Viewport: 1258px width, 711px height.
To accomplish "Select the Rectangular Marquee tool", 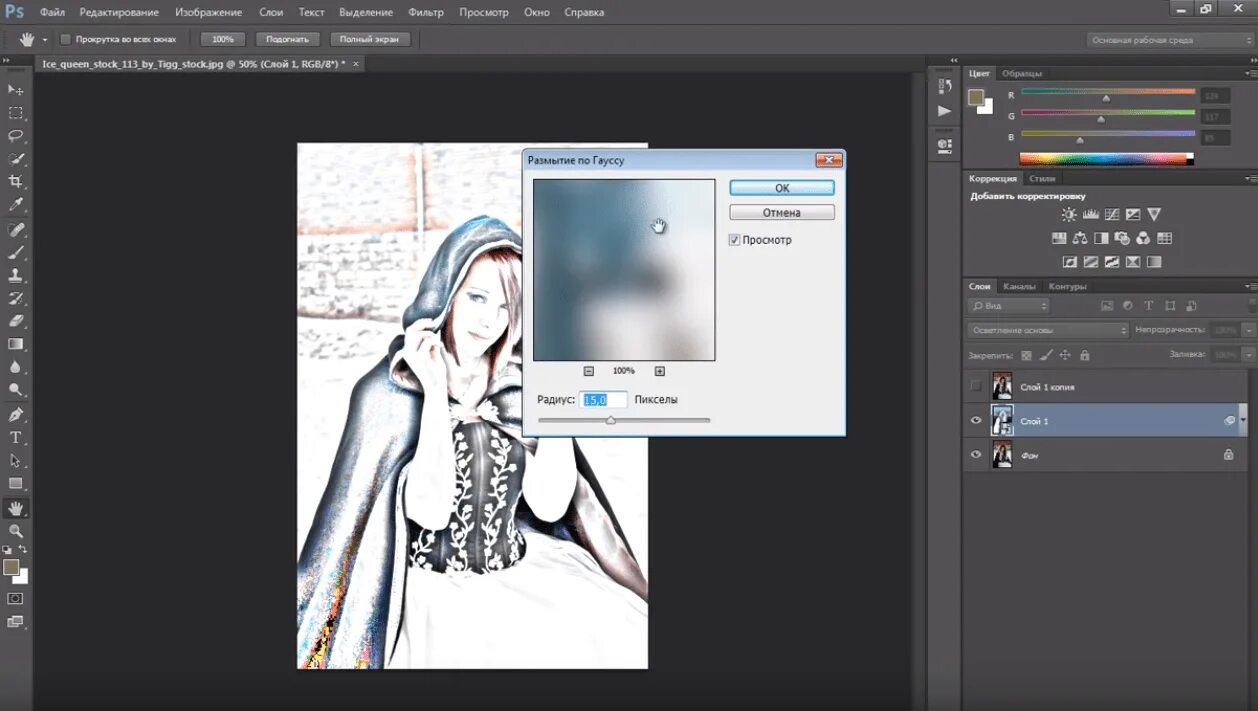I will pyautogui.click(x=16, y=113).
